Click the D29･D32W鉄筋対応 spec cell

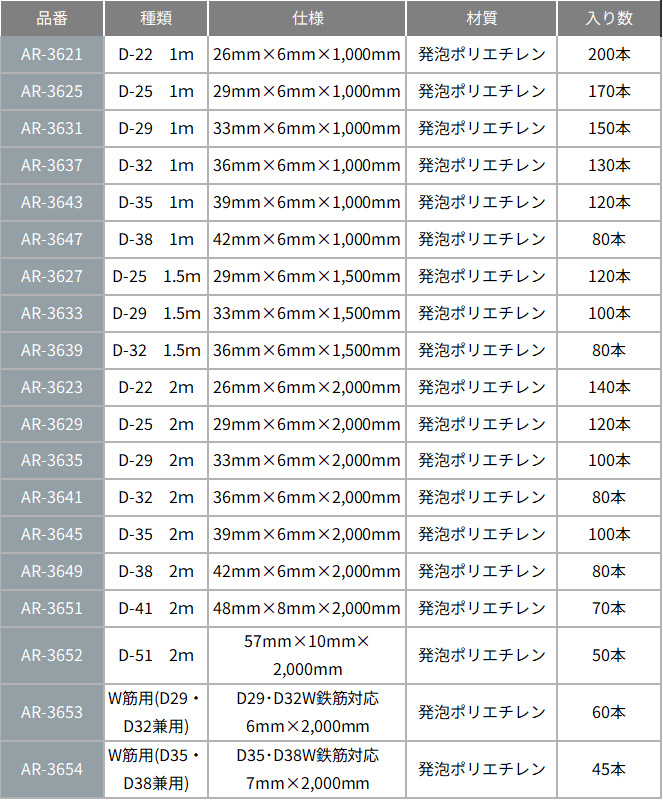pyautogui.click(x=307, y=712)
